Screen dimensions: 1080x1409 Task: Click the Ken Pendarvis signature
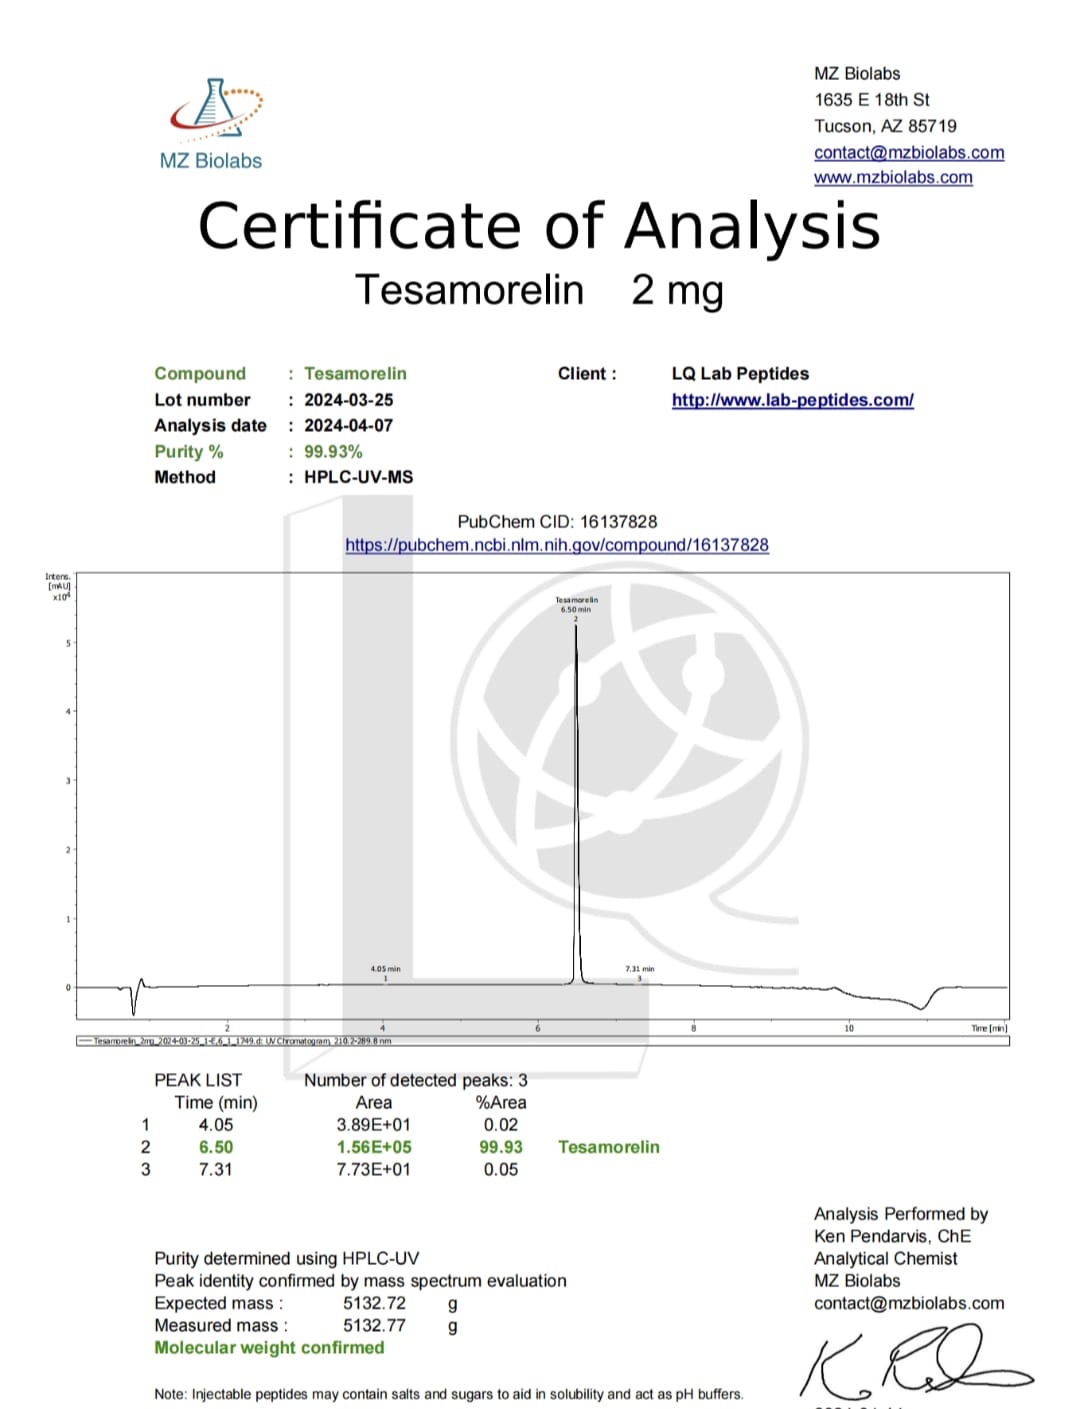(x=915, y=1362)
